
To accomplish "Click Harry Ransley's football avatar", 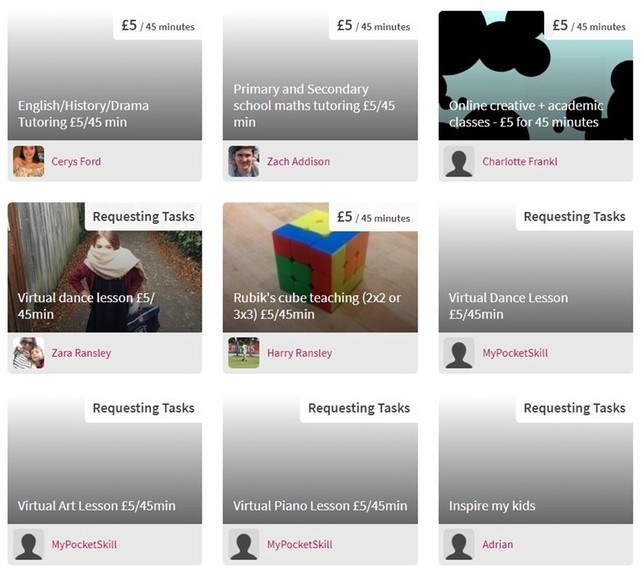I will coord(244,353).
